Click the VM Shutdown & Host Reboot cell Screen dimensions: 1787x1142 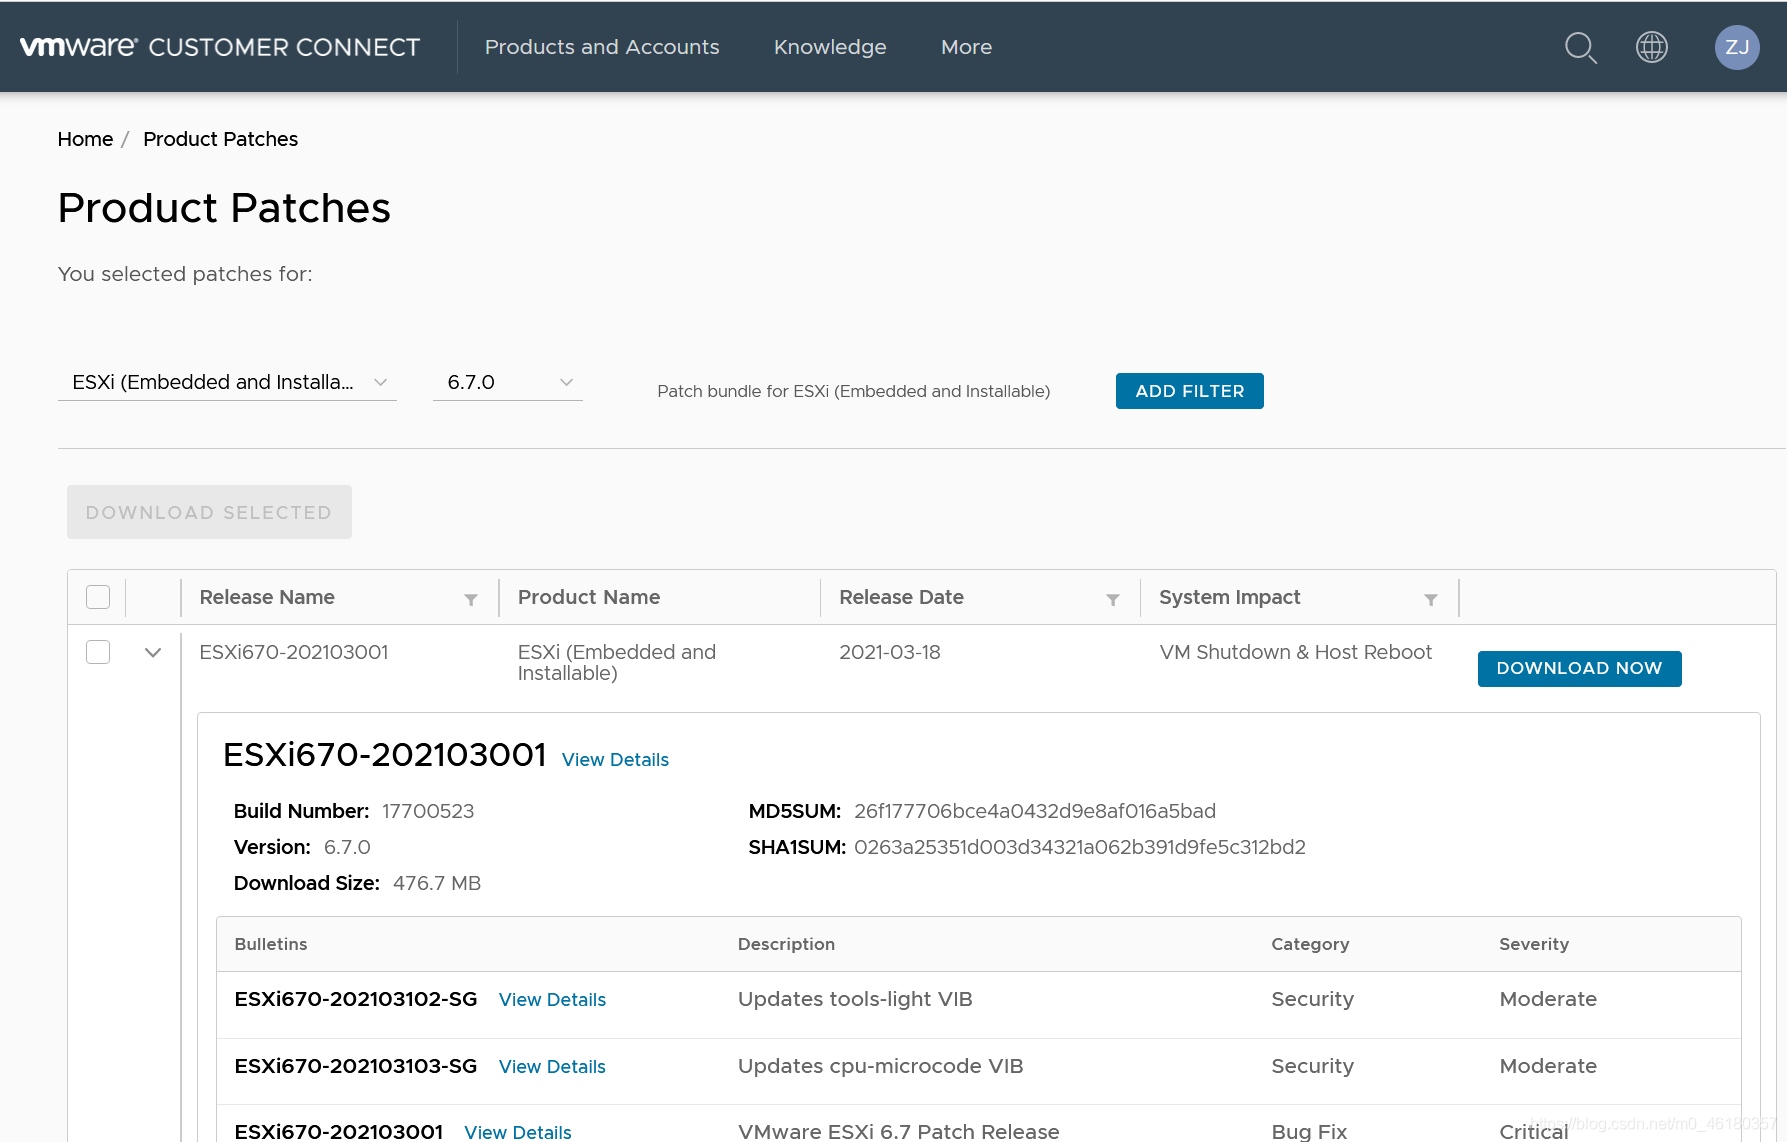(1296, 652)
